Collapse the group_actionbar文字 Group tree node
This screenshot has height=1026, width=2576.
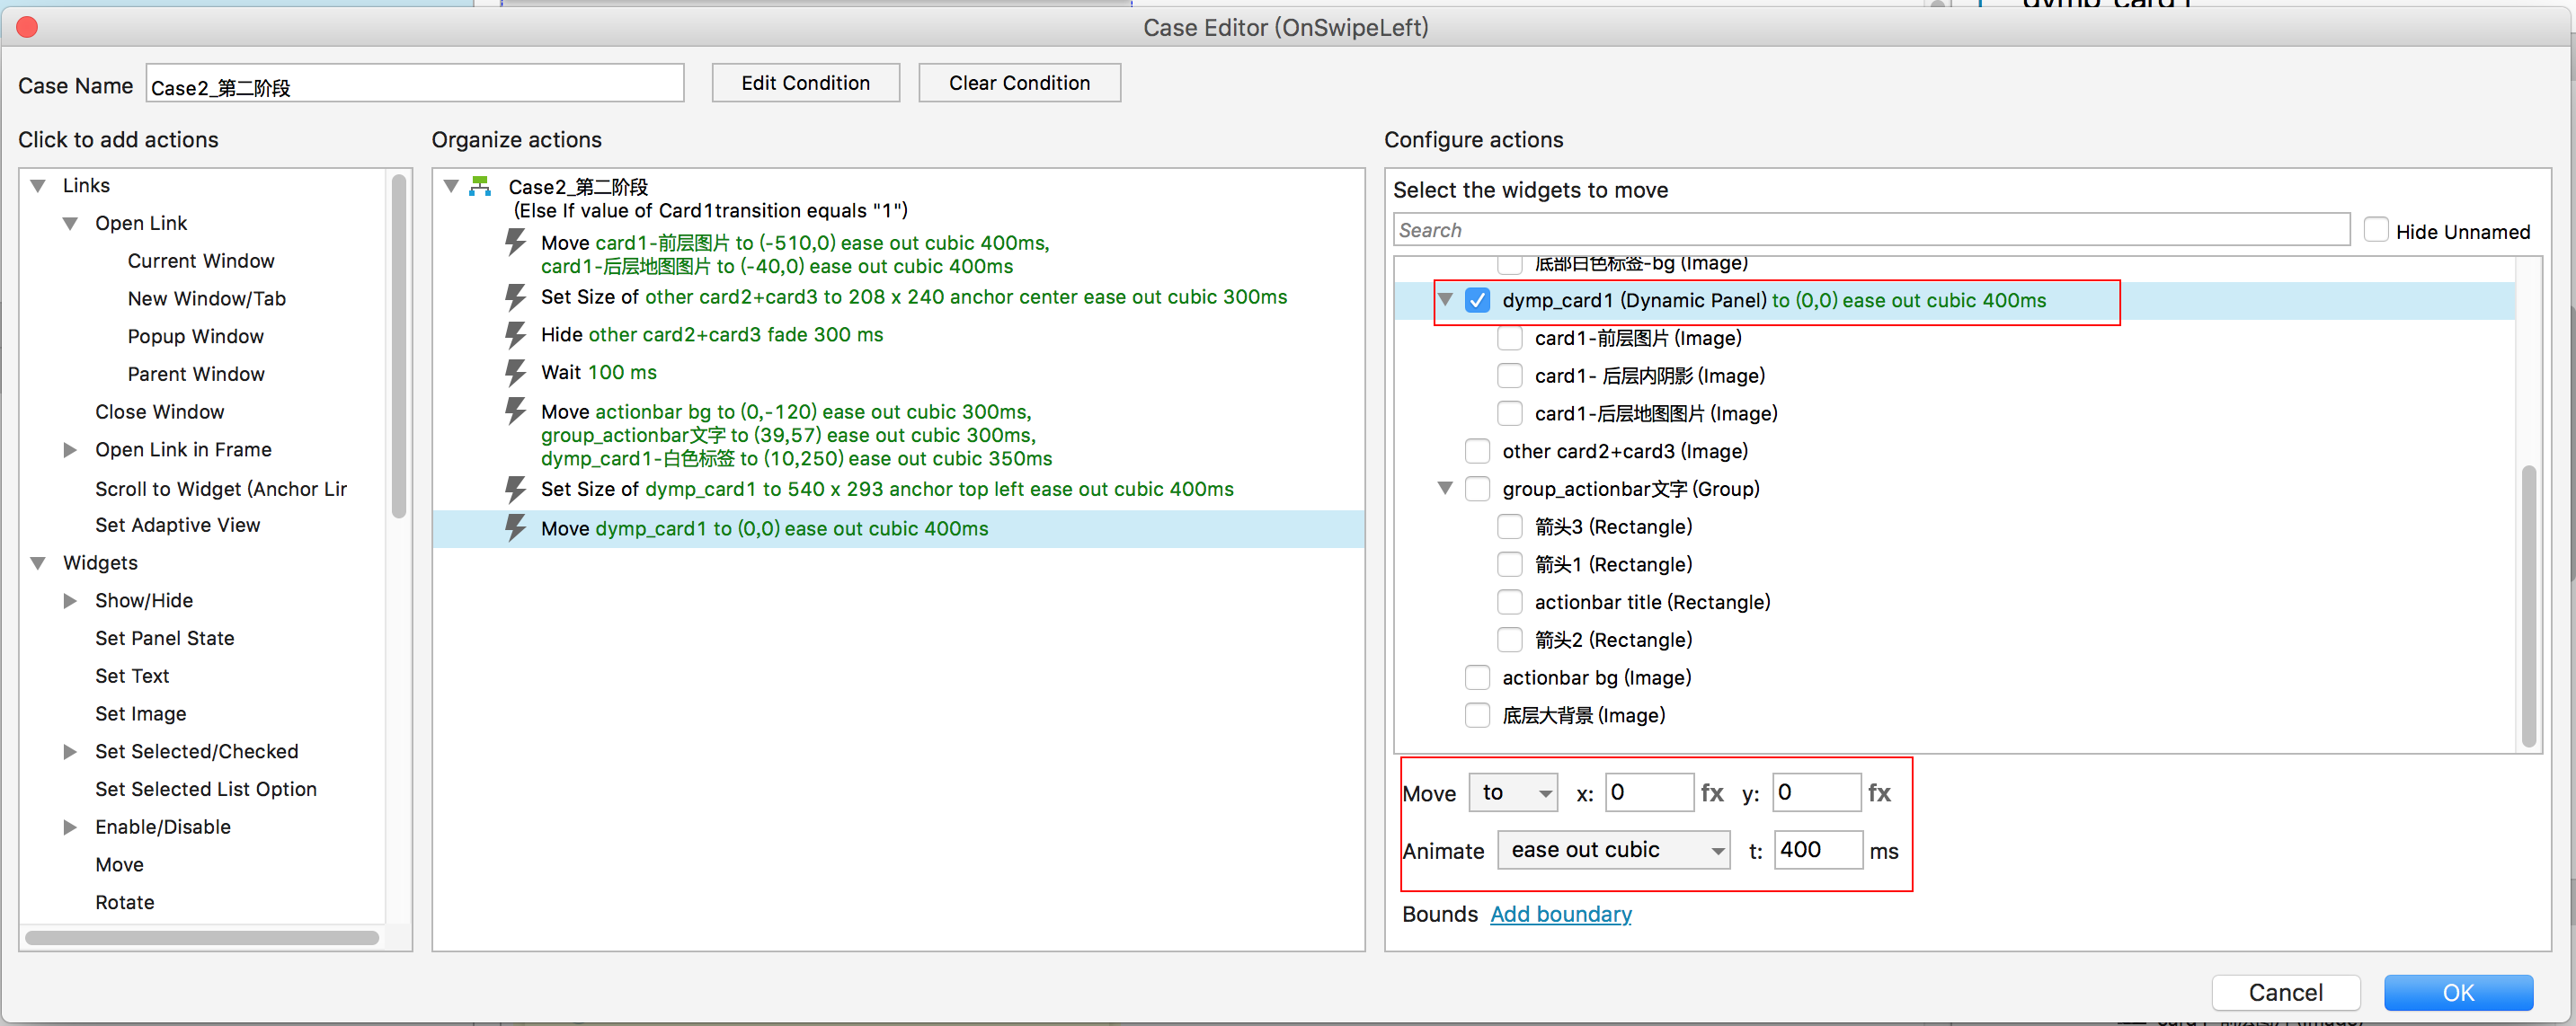1445,488
